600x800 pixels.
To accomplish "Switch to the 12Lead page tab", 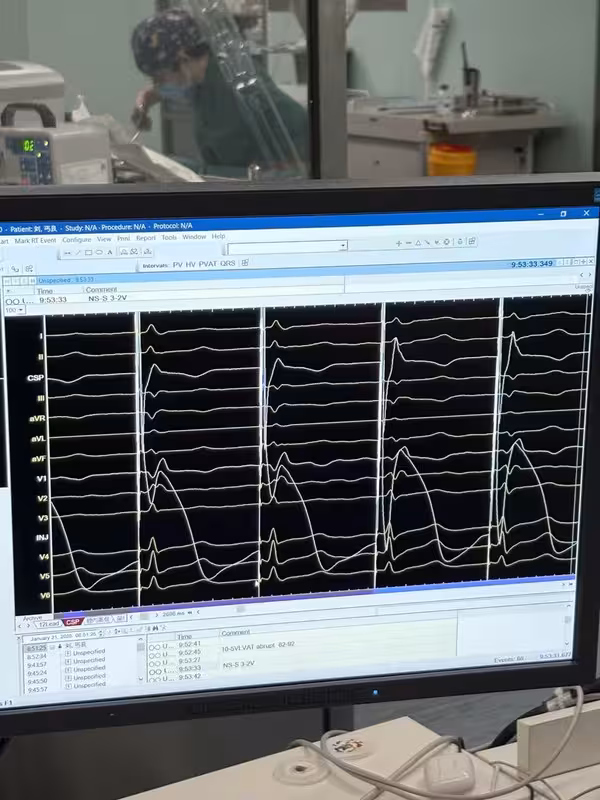I will tap(48, 623).
